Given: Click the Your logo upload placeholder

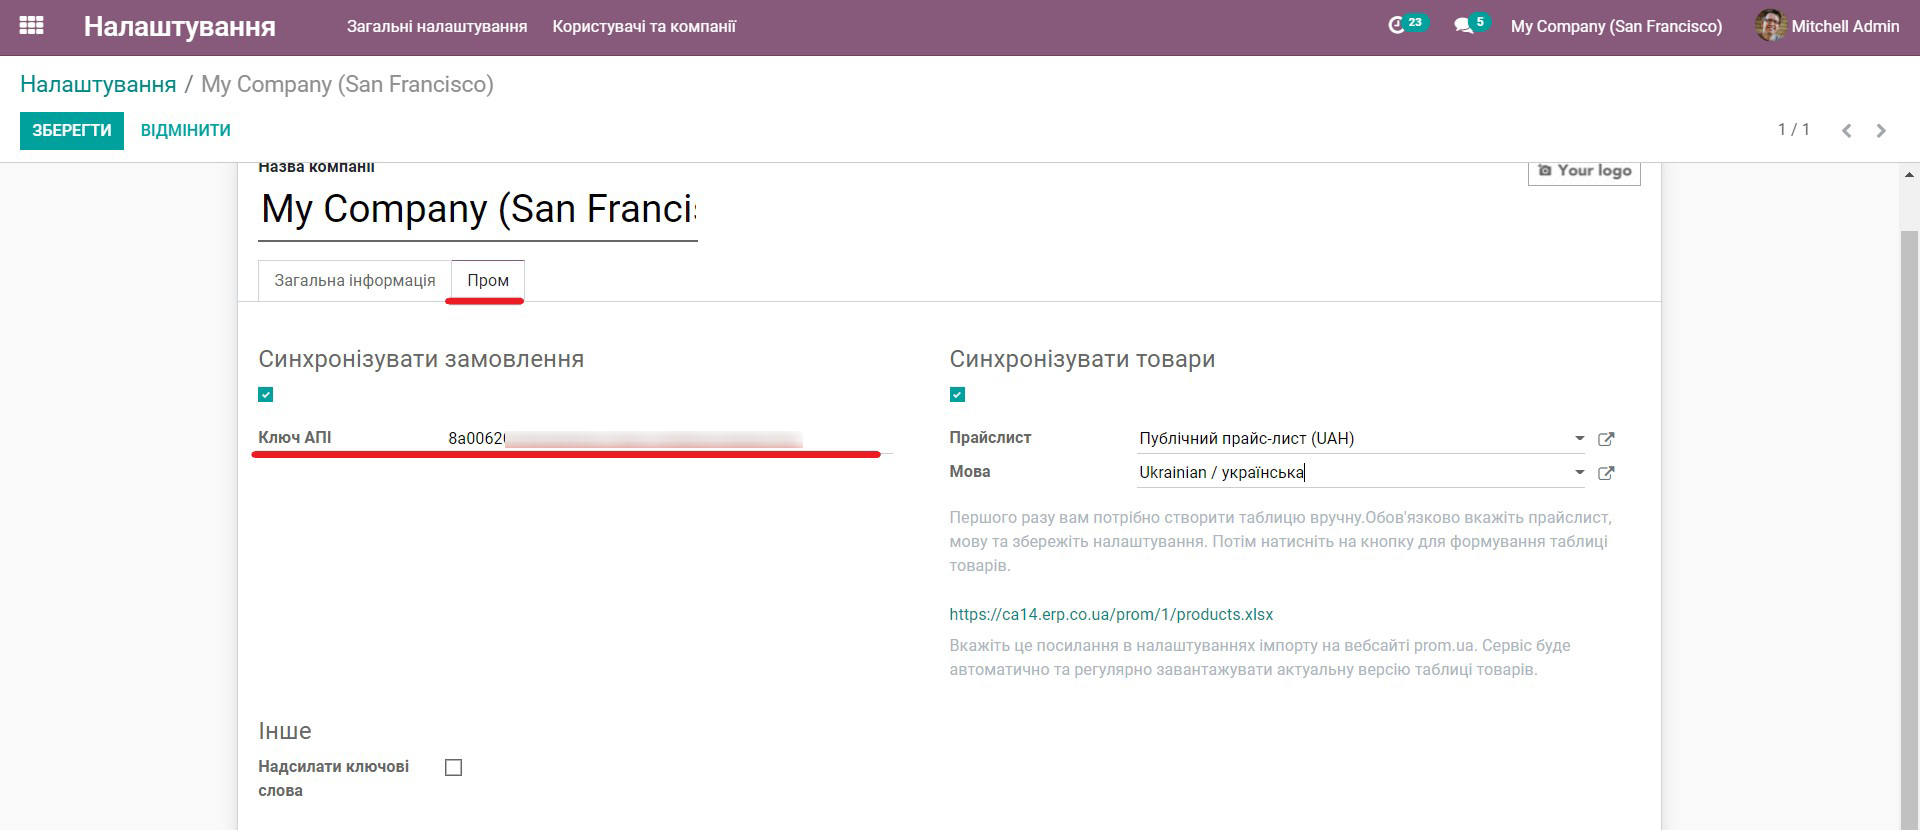Looking at the screenshot, I should [x=1584, y=171].
